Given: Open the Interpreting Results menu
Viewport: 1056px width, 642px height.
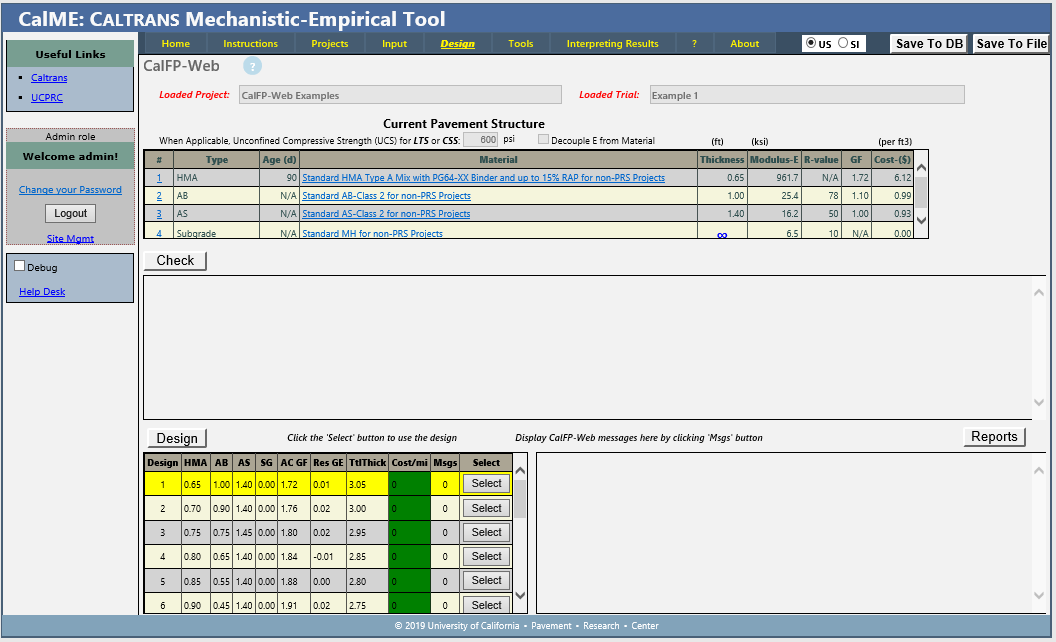Looking at the screenshot, I should pyautogui.click(x=612, y=43).
